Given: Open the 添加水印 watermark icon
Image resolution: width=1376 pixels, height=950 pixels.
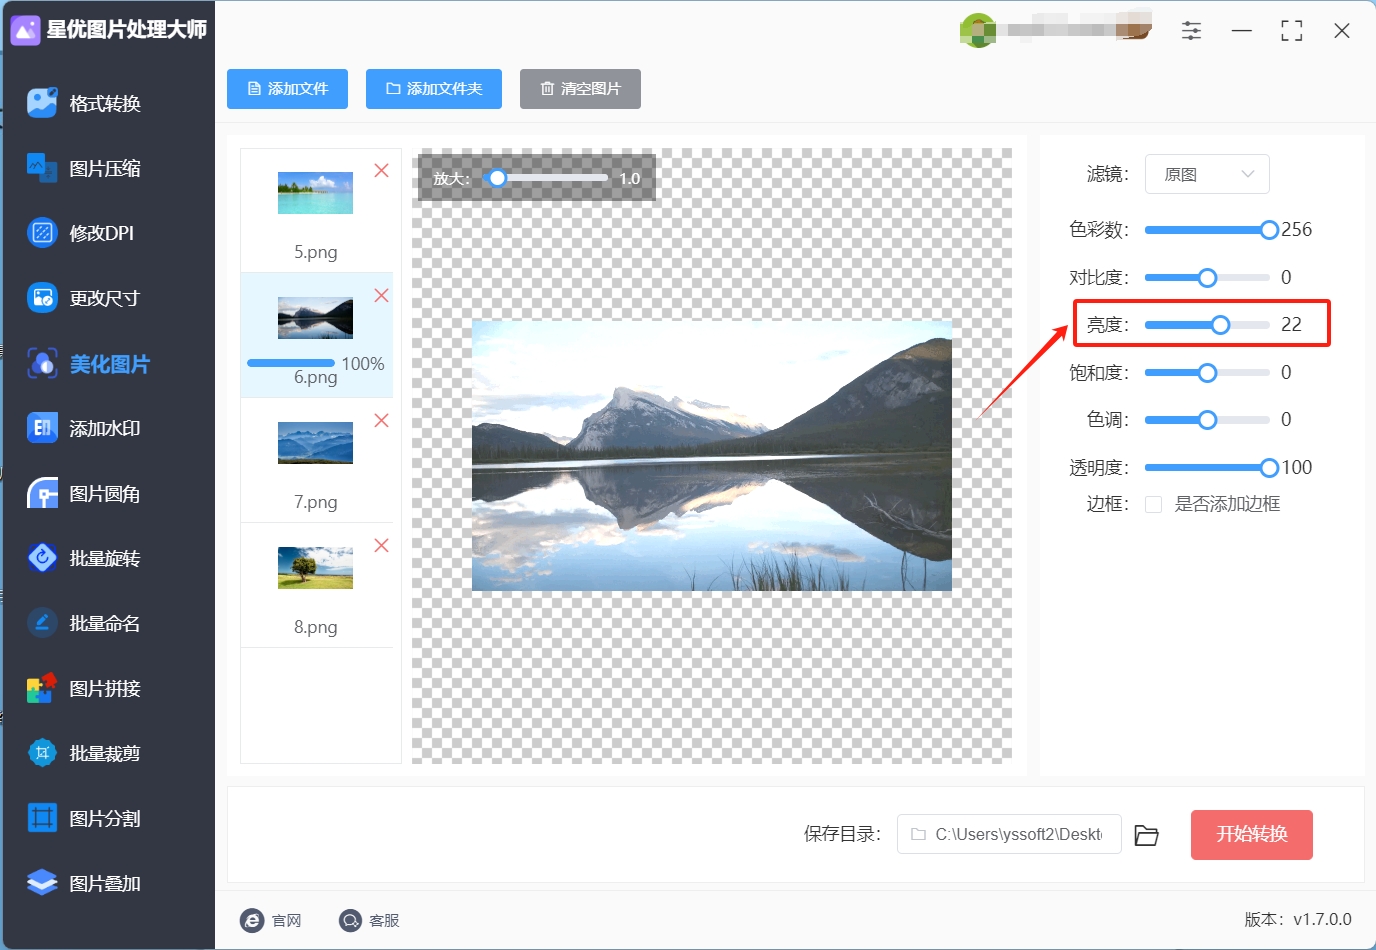Looking at the screenshot, I should pyautogui.click(x=42, y=428).
